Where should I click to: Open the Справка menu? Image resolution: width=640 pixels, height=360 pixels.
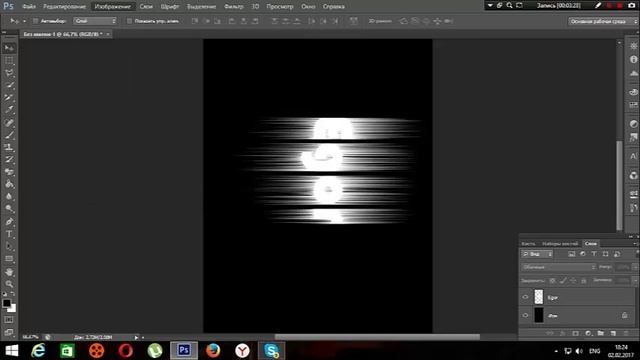[x=333, y=7]
